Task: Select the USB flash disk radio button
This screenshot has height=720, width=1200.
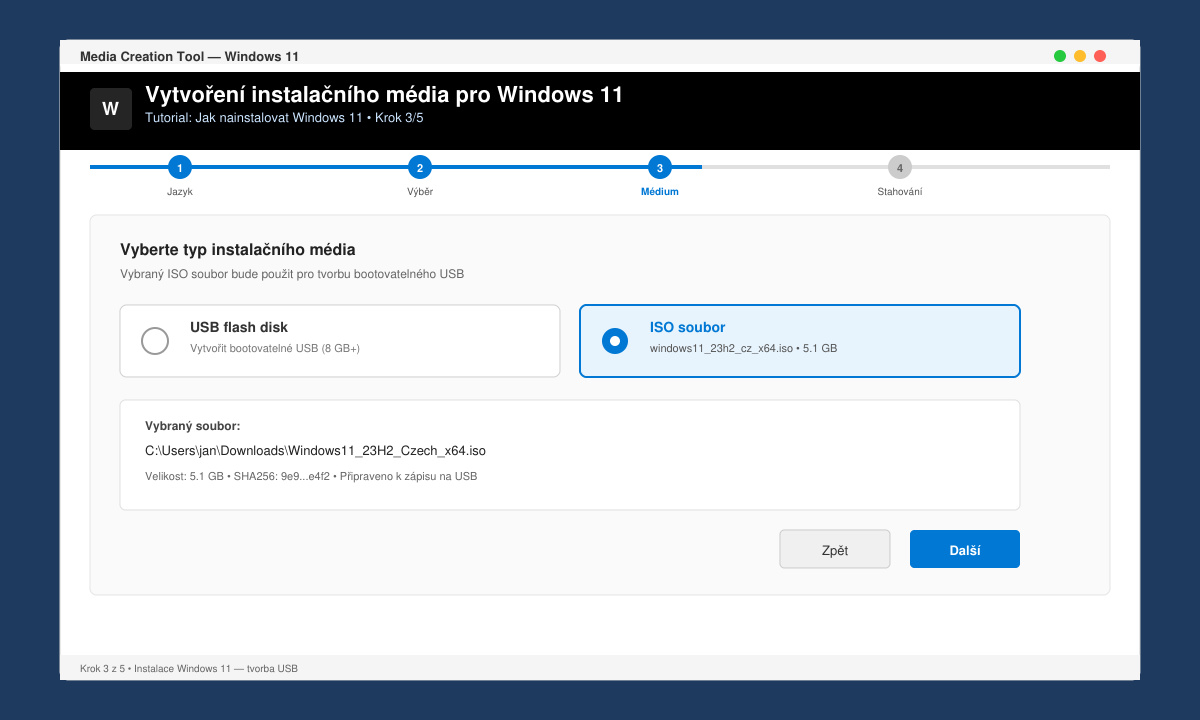Action: 155,341
